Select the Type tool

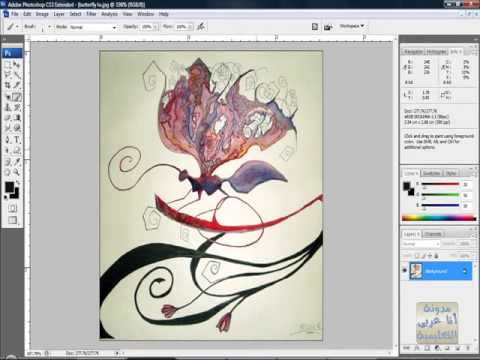(17, 140)
